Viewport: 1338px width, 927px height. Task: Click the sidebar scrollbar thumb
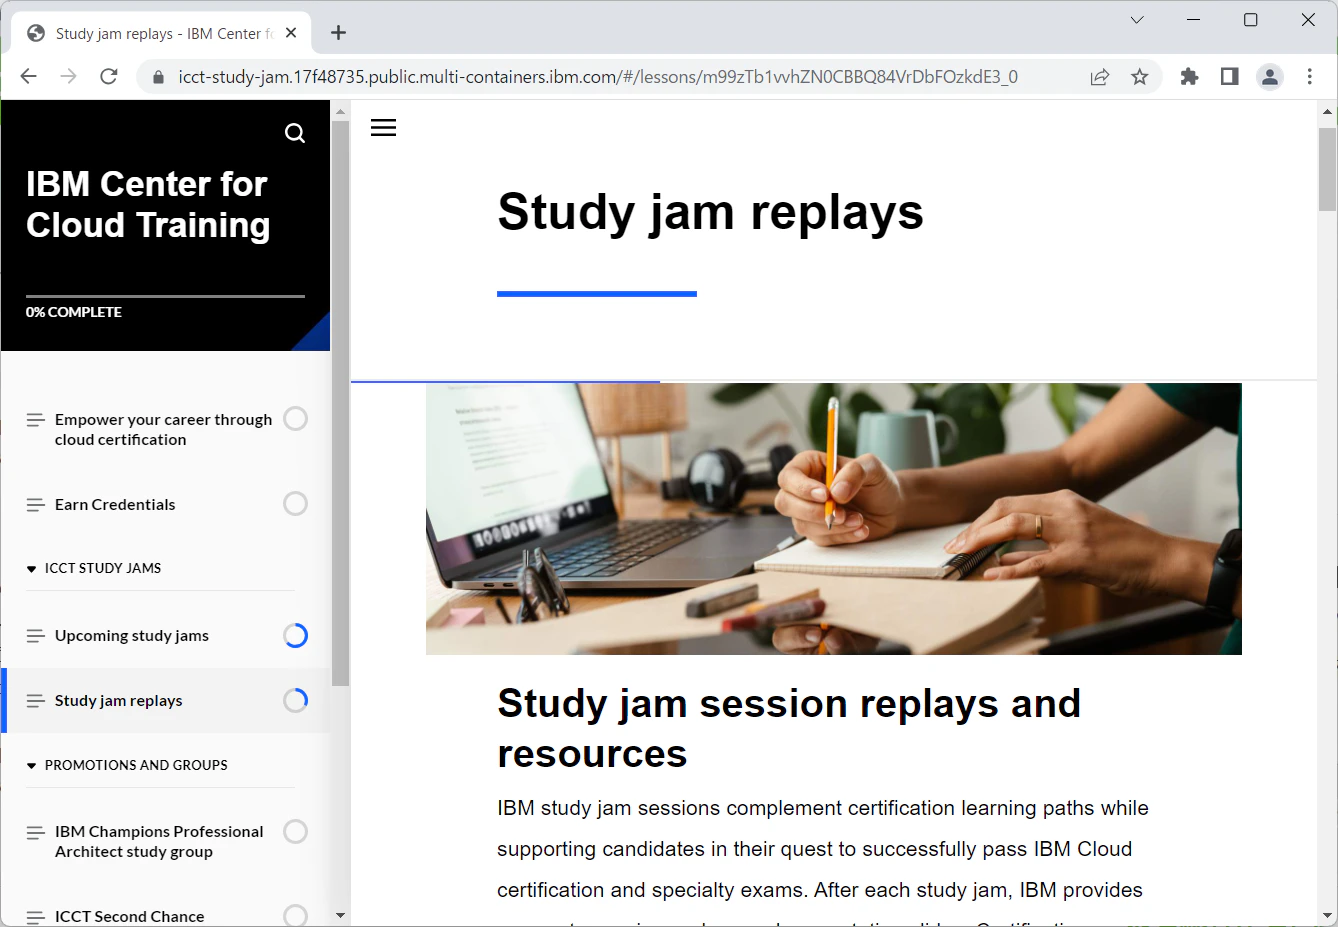point(340,404)
